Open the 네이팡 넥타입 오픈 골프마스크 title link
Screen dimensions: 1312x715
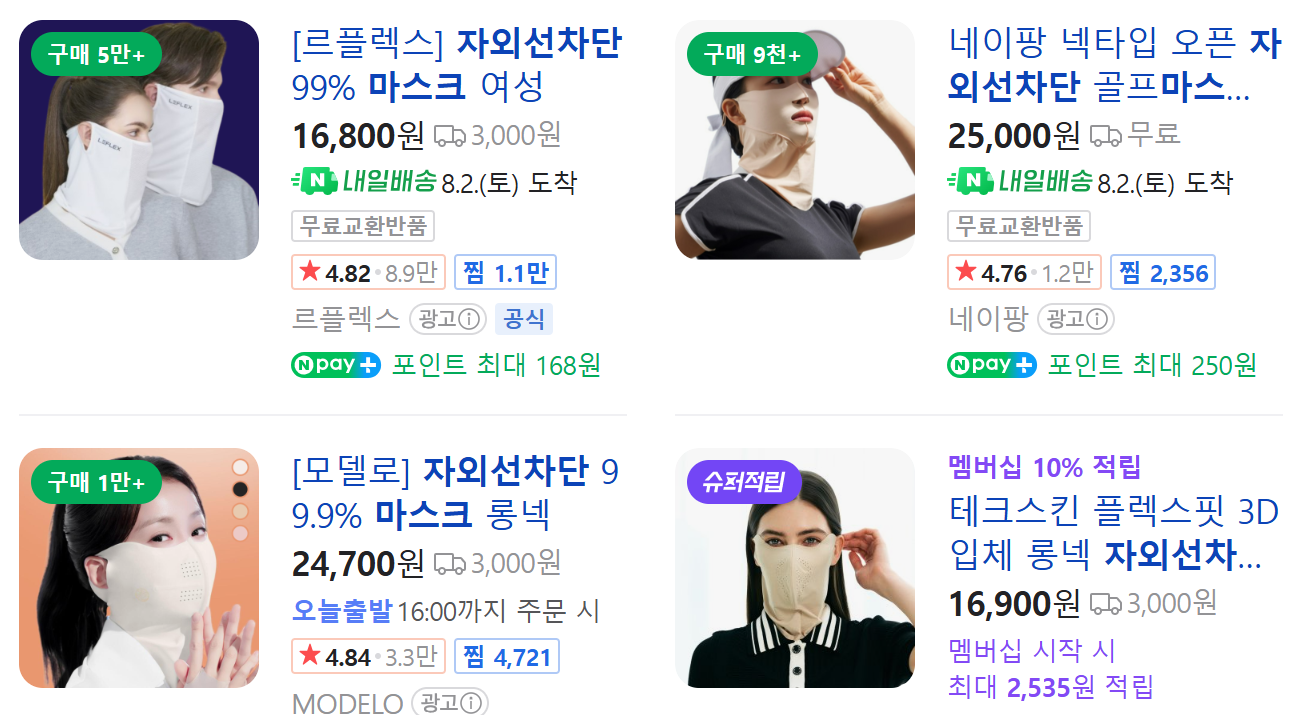tap(1114, 65)
